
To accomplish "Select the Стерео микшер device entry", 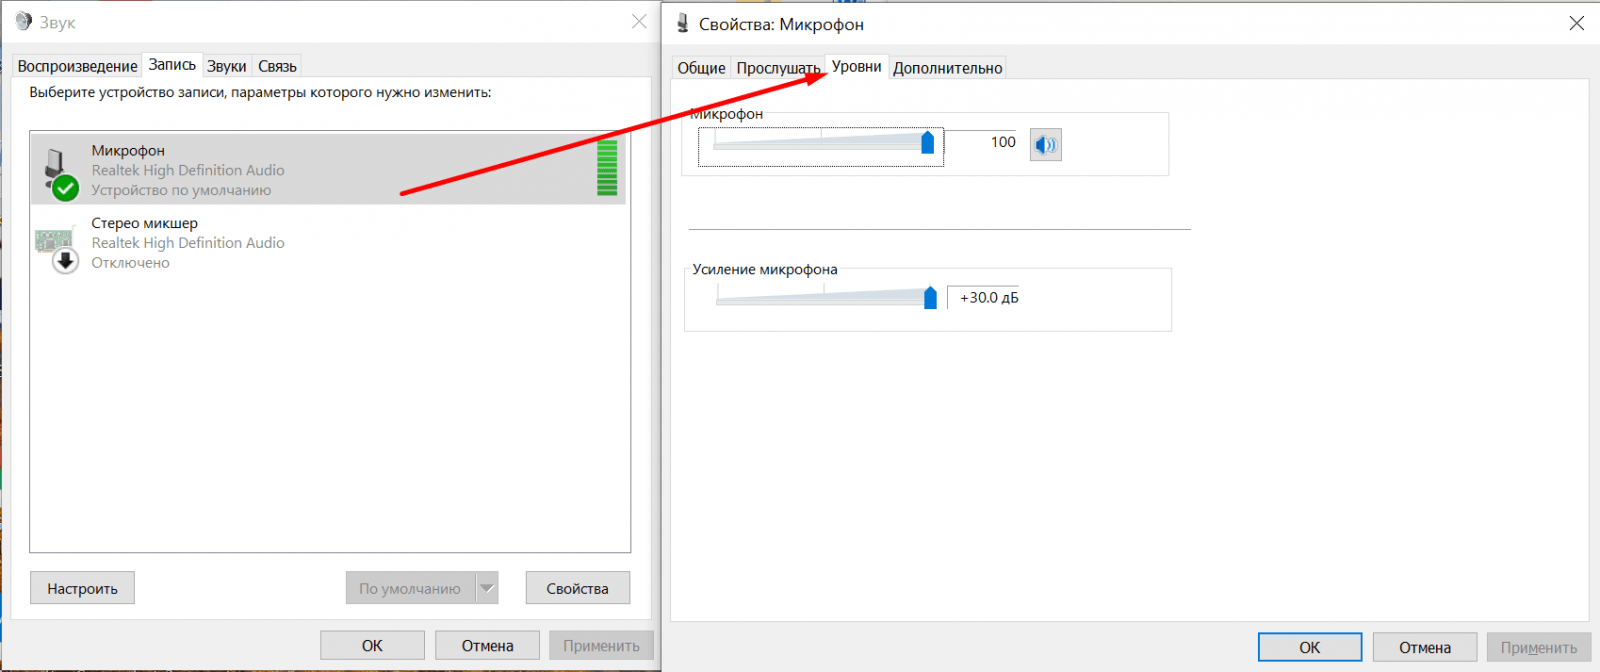I will point(188,242).
